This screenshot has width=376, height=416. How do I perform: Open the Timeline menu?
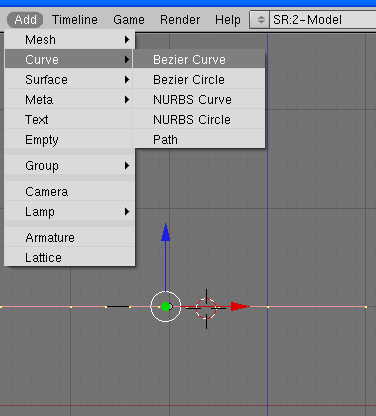75,20
